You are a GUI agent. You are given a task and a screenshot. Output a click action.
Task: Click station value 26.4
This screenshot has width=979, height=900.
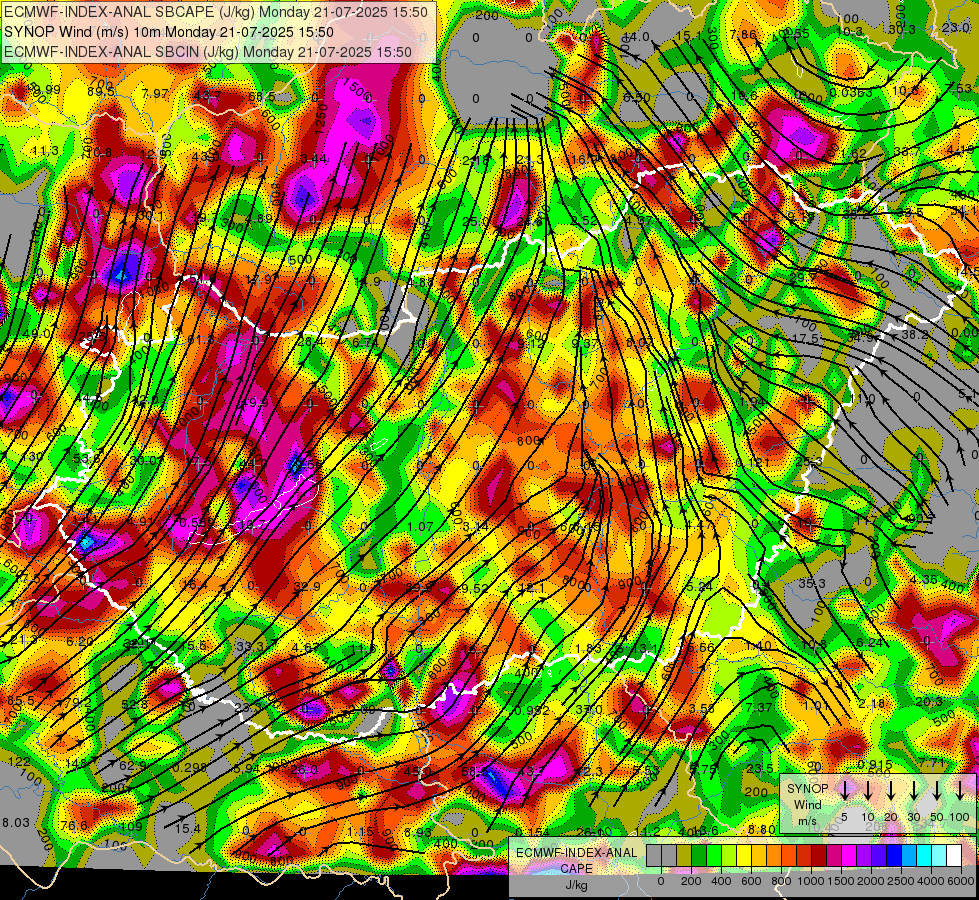[310, 342]
